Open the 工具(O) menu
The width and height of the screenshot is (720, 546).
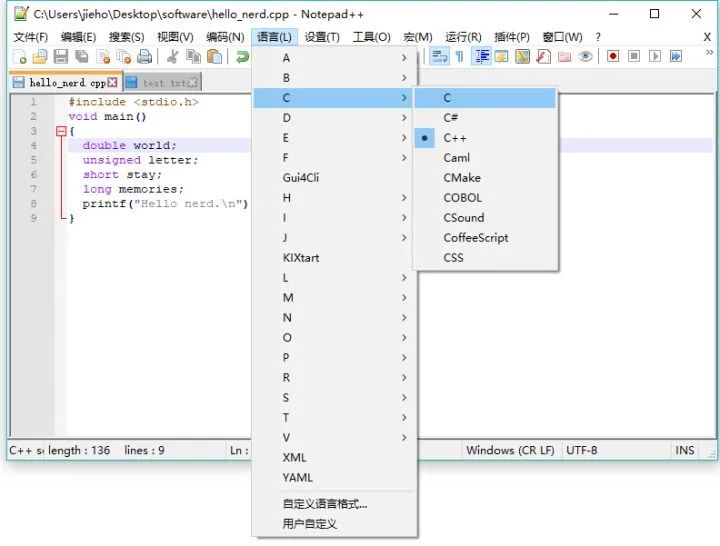371,37
